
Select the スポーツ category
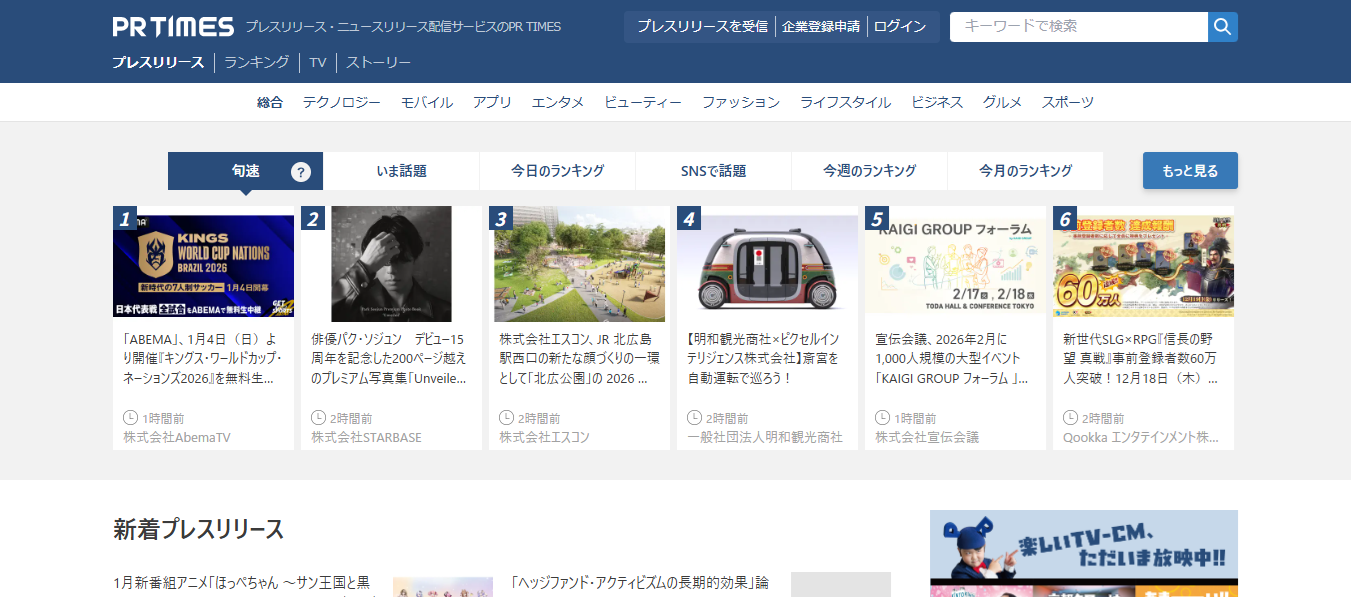pos(1068,102)
